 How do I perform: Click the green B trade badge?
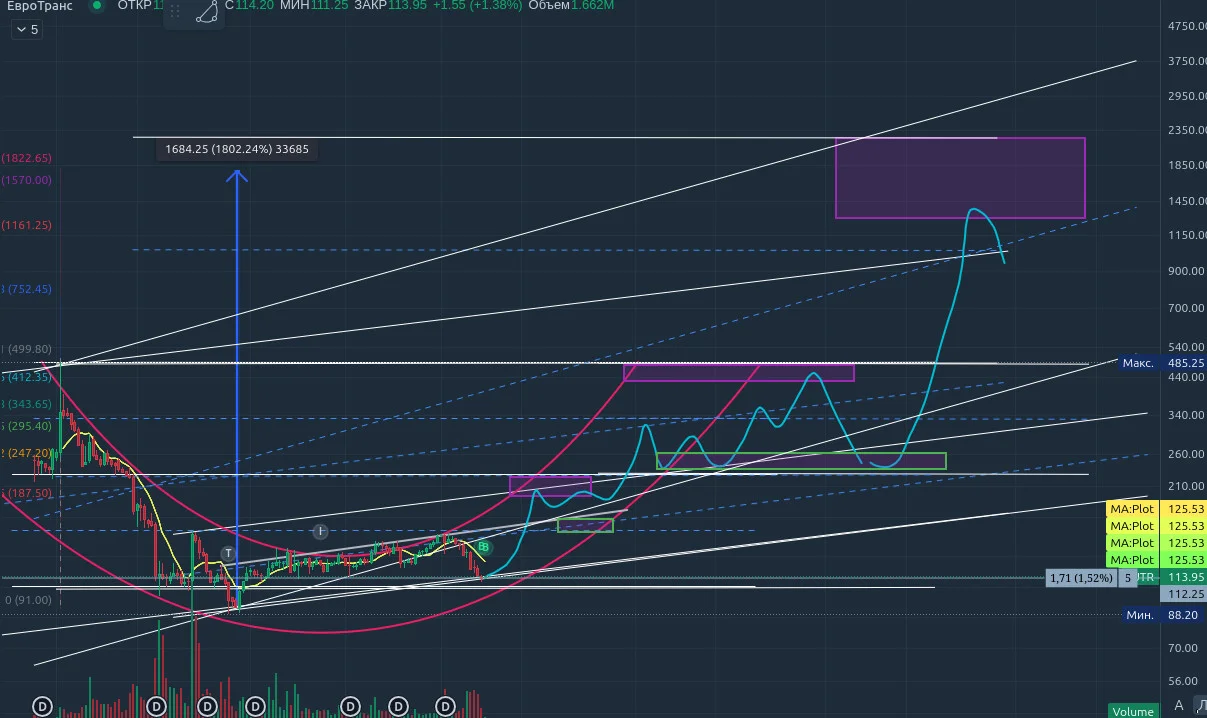tap(484, 547)
